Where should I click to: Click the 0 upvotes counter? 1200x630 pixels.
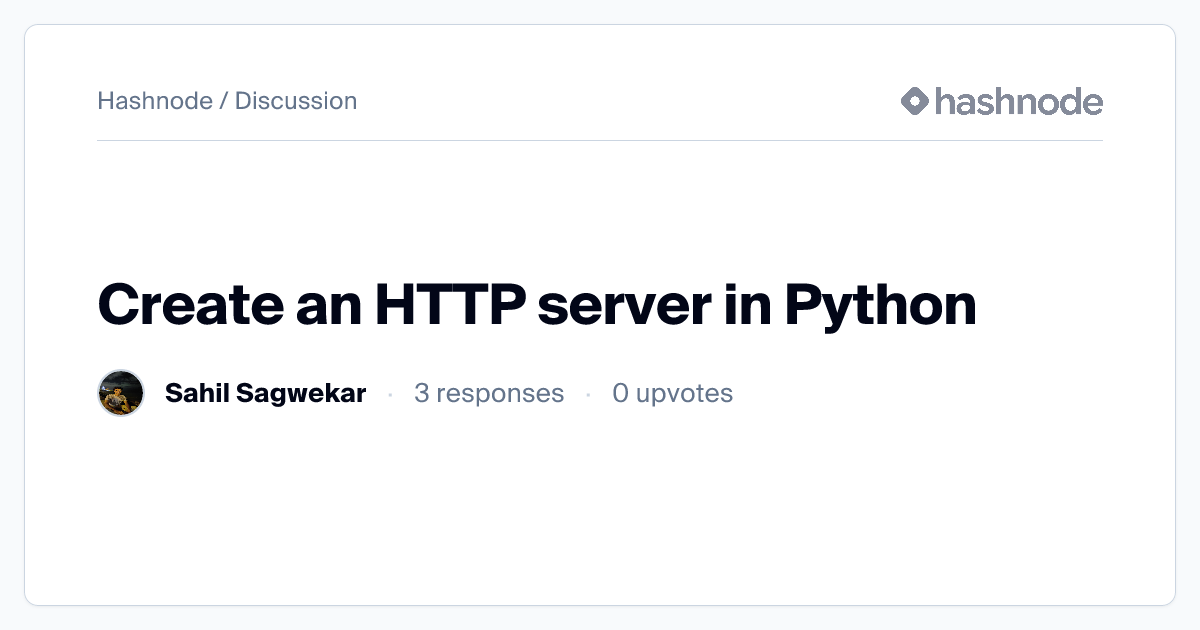[x=672, y=393]
